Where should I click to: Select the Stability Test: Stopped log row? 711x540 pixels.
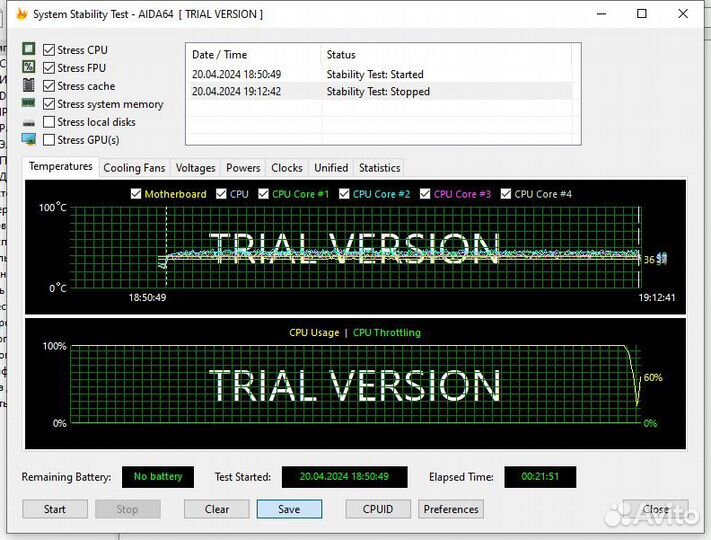[x=378, y=92]
